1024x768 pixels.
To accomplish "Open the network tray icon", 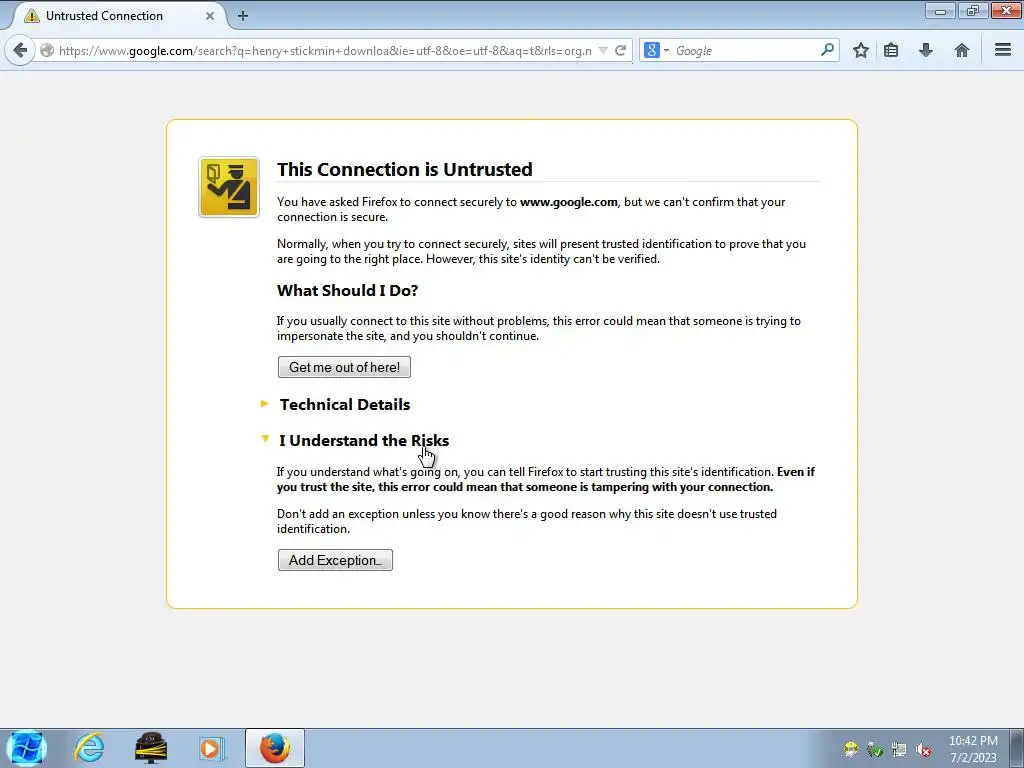I will pos(899,750).
